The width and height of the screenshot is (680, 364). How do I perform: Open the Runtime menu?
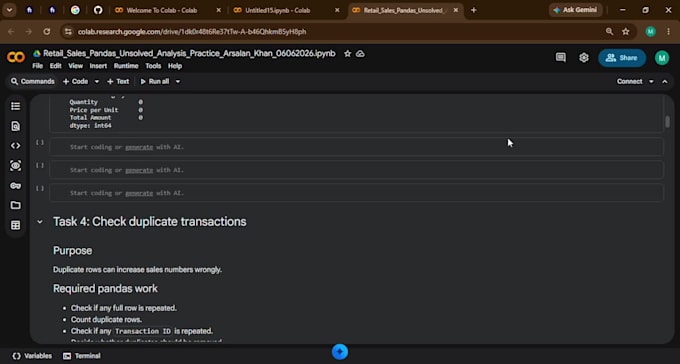[x=126, y=66]
